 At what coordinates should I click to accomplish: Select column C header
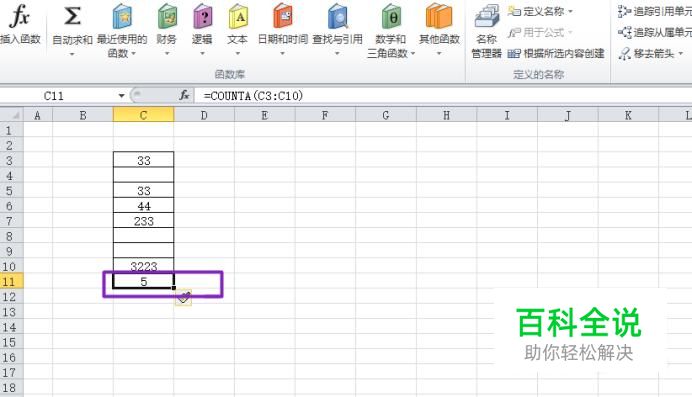(143, 116)
